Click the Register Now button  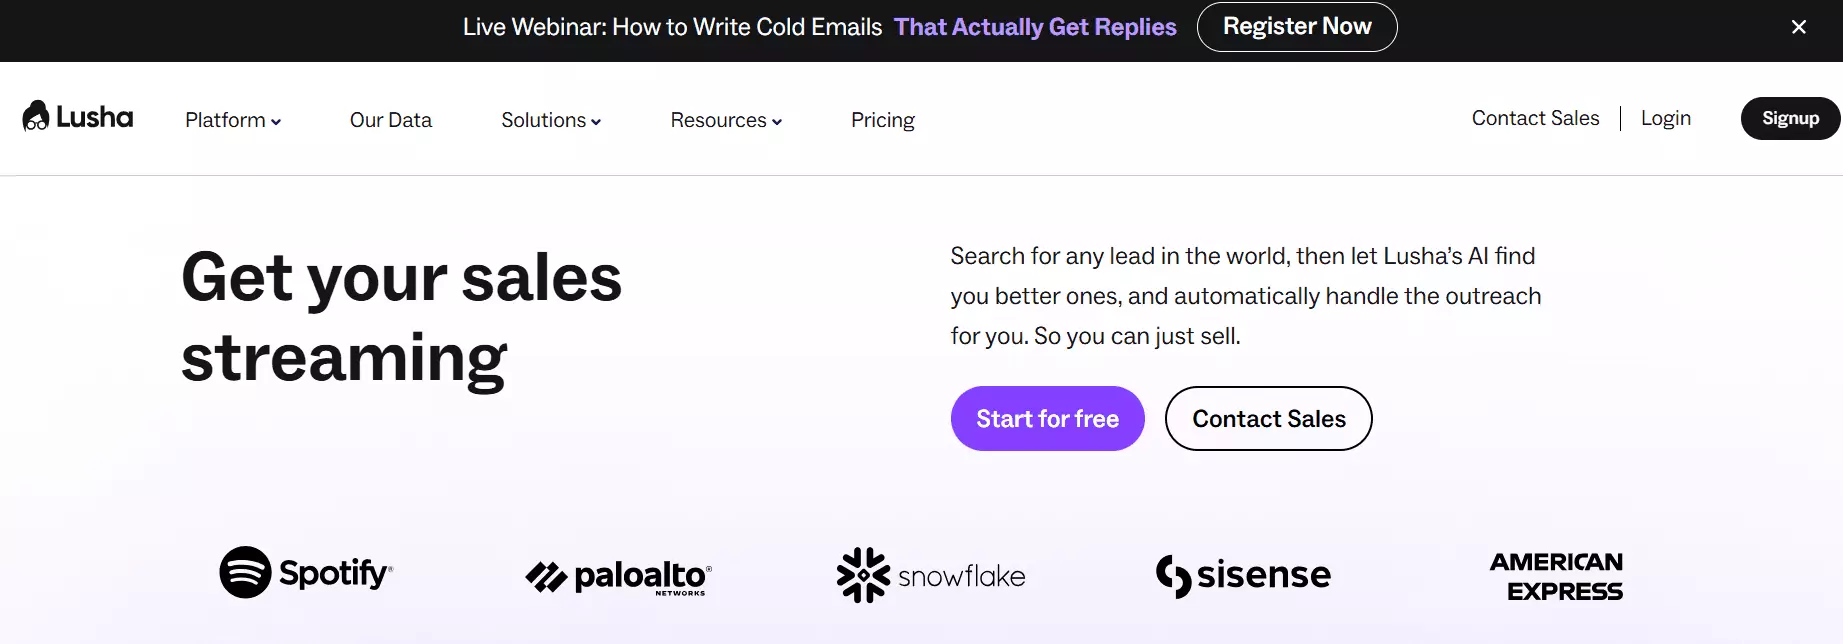[1297, 27]
